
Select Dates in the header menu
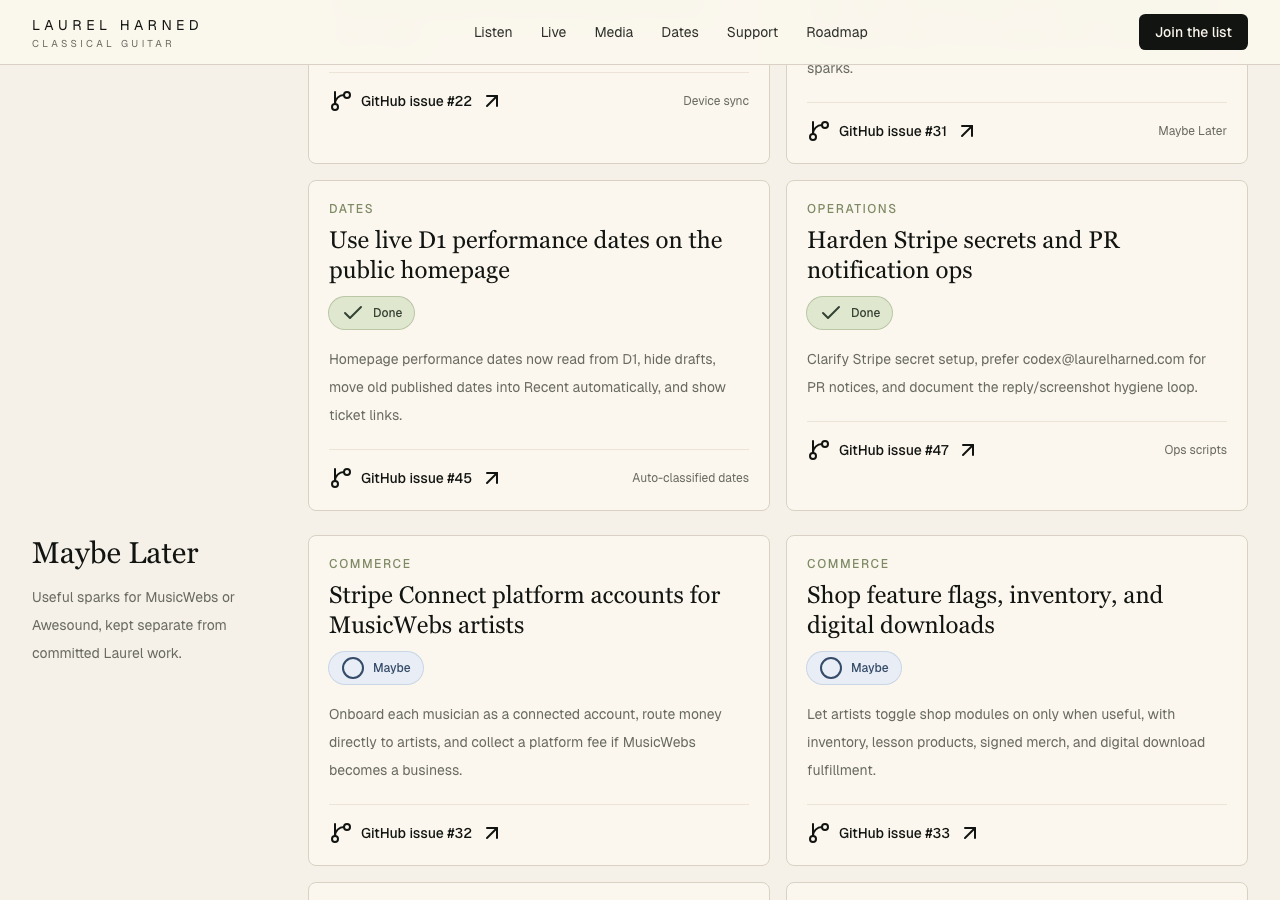680,32
